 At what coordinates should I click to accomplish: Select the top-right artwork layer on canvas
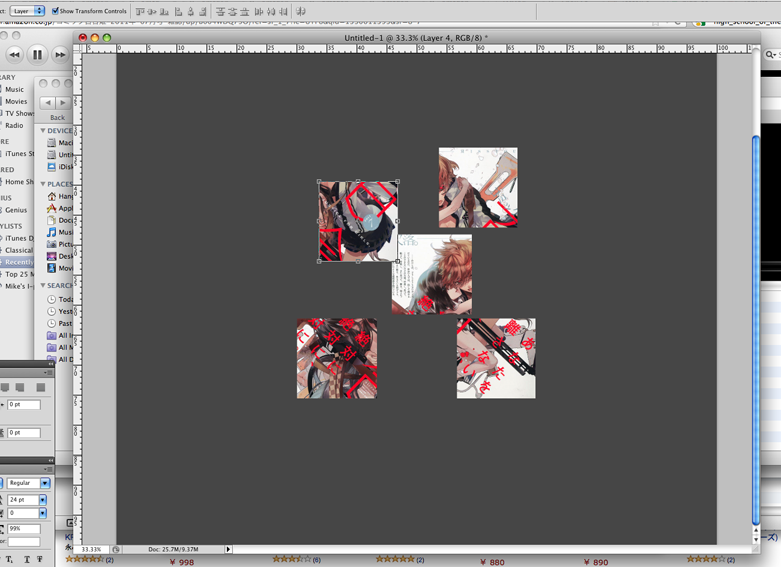click(x=478, y=187)
